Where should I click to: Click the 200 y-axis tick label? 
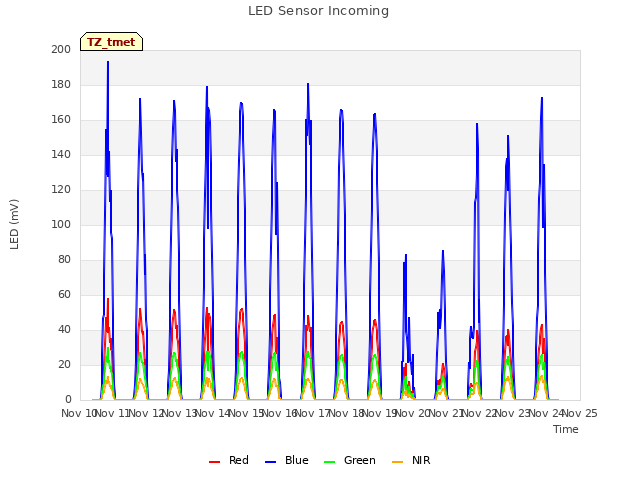(61, 49)
